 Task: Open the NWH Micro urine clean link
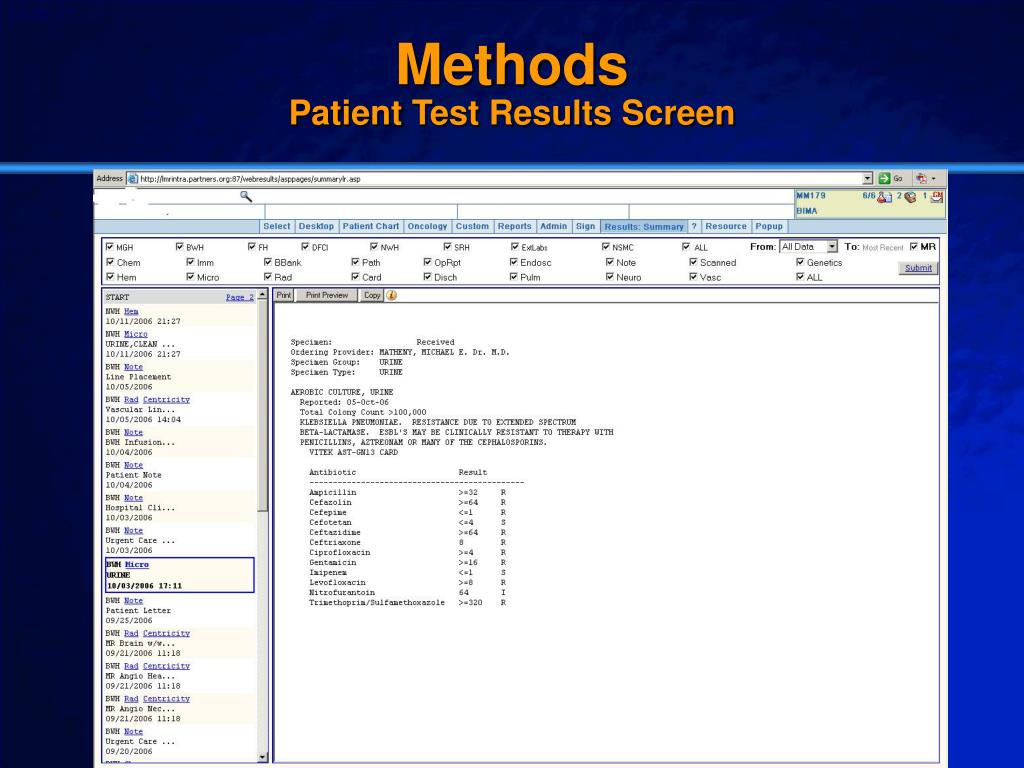coord(136,334)
